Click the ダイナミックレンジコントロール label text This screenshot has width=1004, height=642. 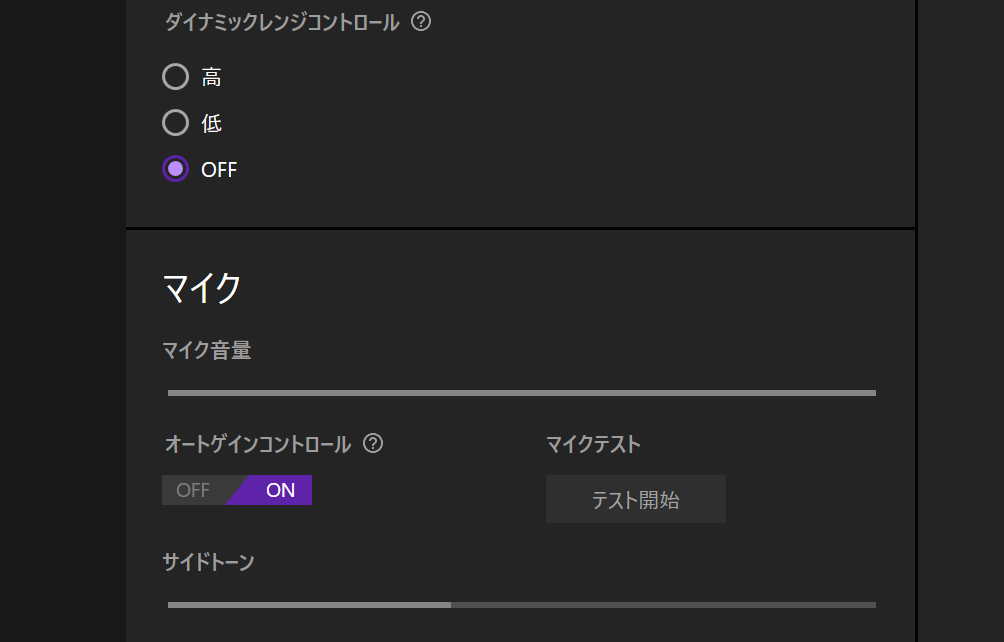(282, 22)
